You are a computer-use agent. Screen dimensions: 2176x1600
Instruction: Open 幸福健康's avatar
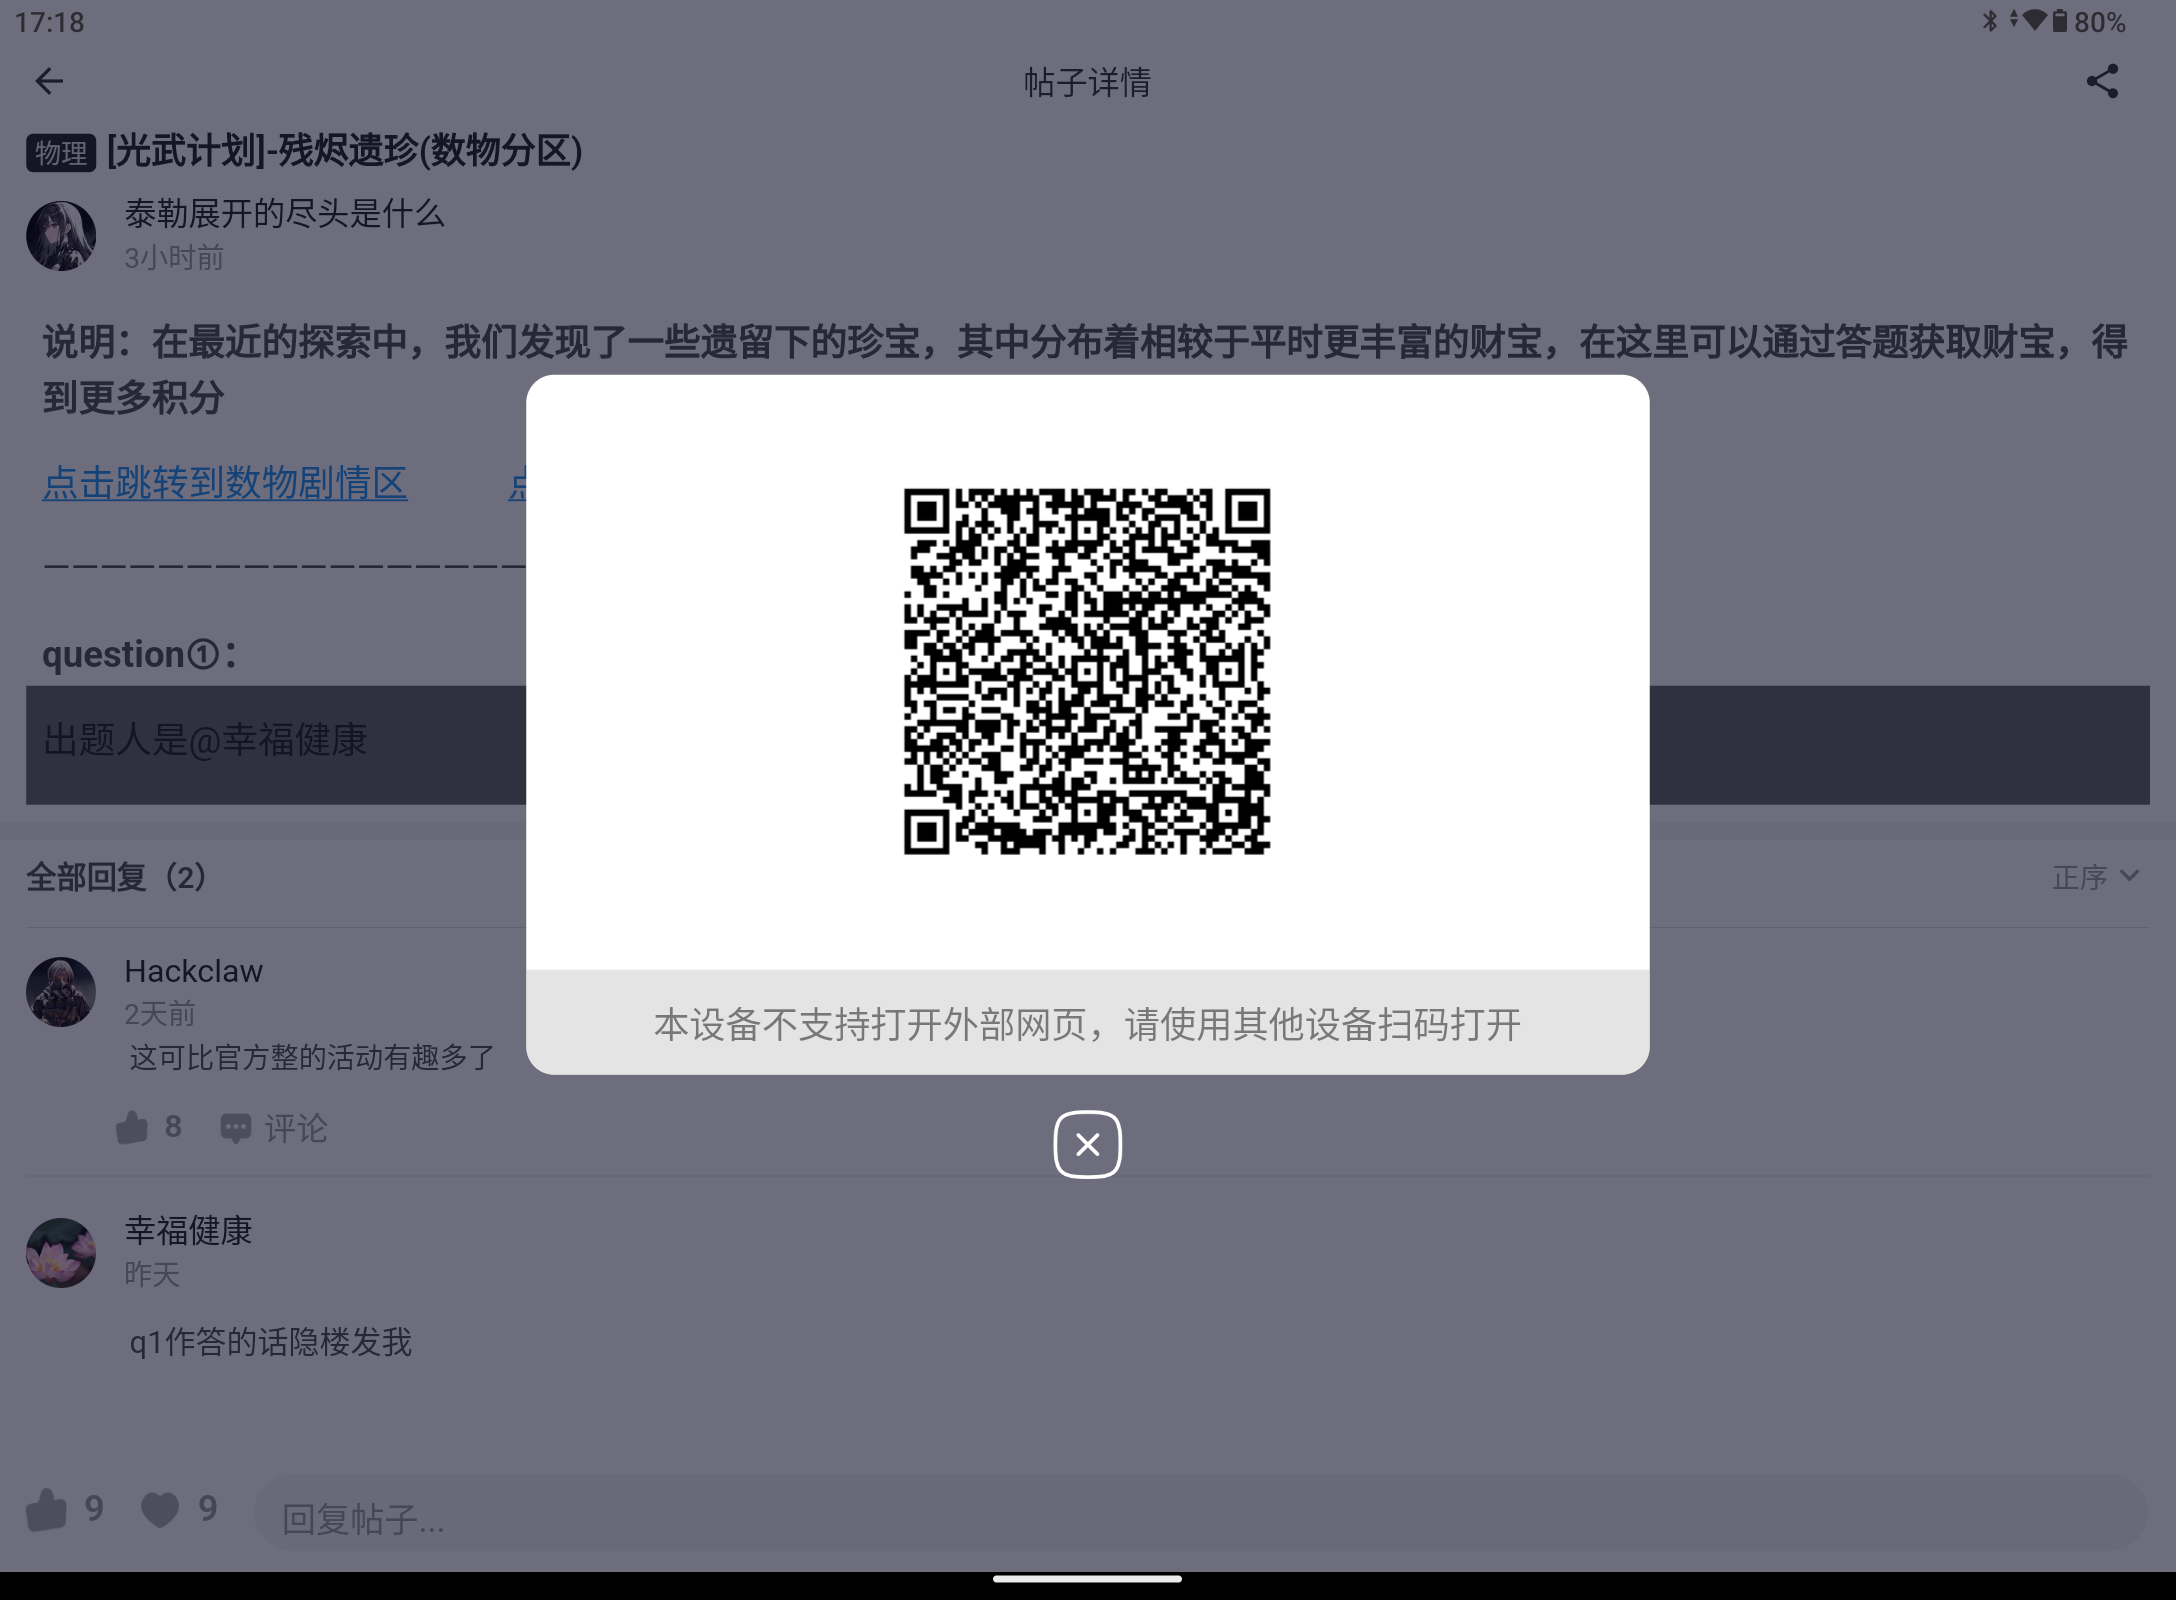61,1252
